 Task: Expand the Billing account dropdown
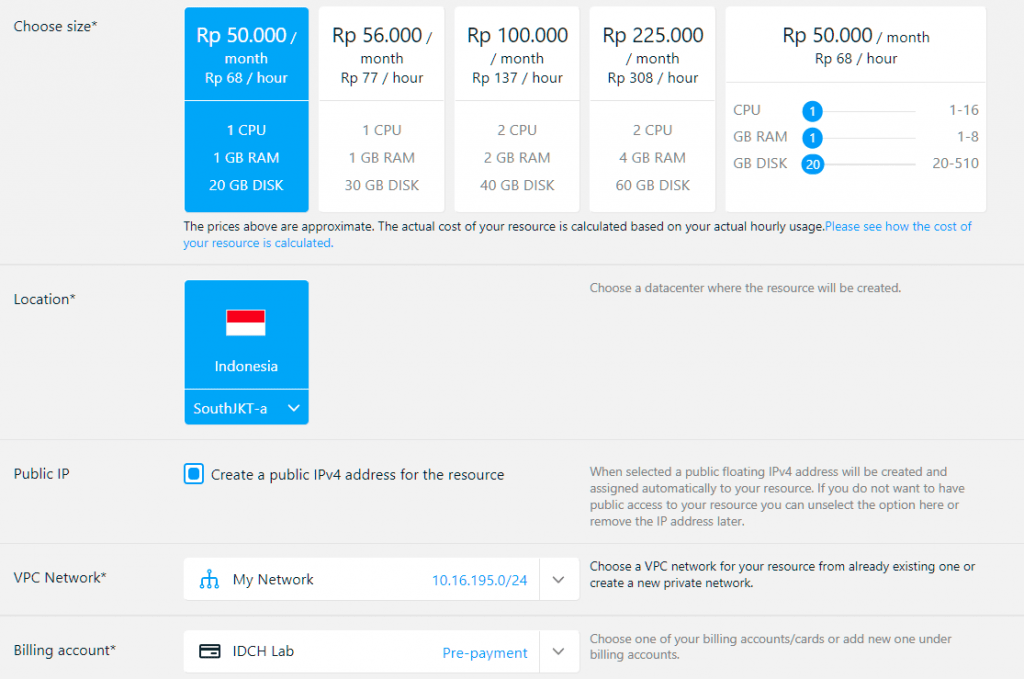click(x=558, y=650)
